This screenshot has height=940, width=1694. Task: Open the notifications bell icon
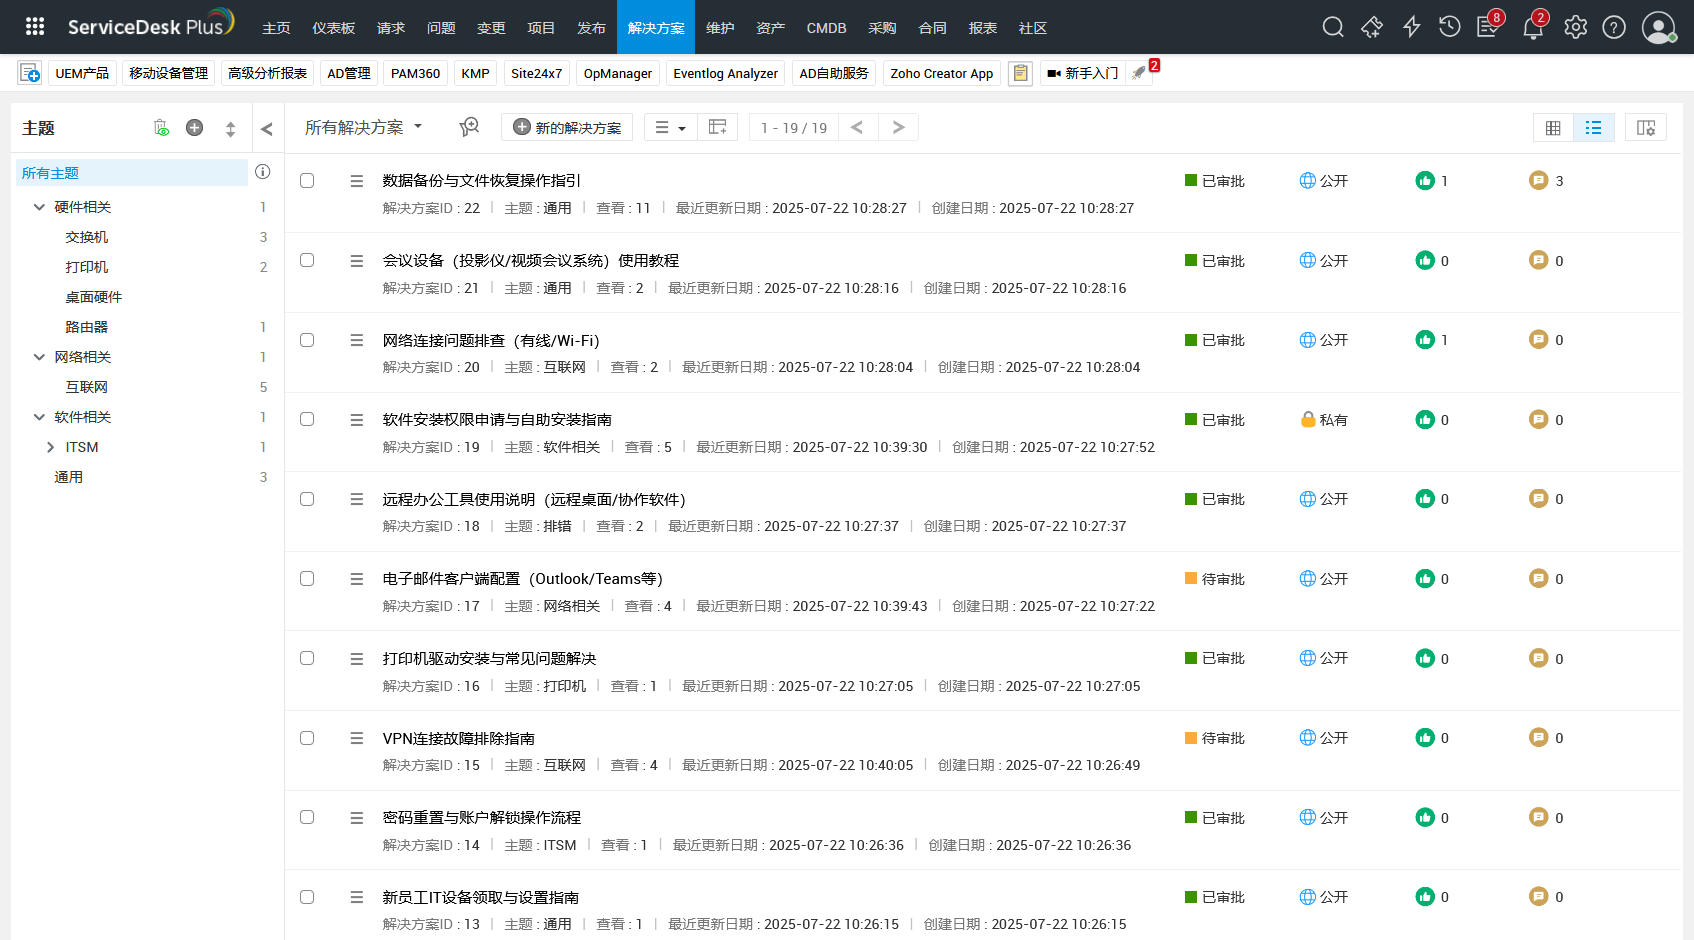1533,27
